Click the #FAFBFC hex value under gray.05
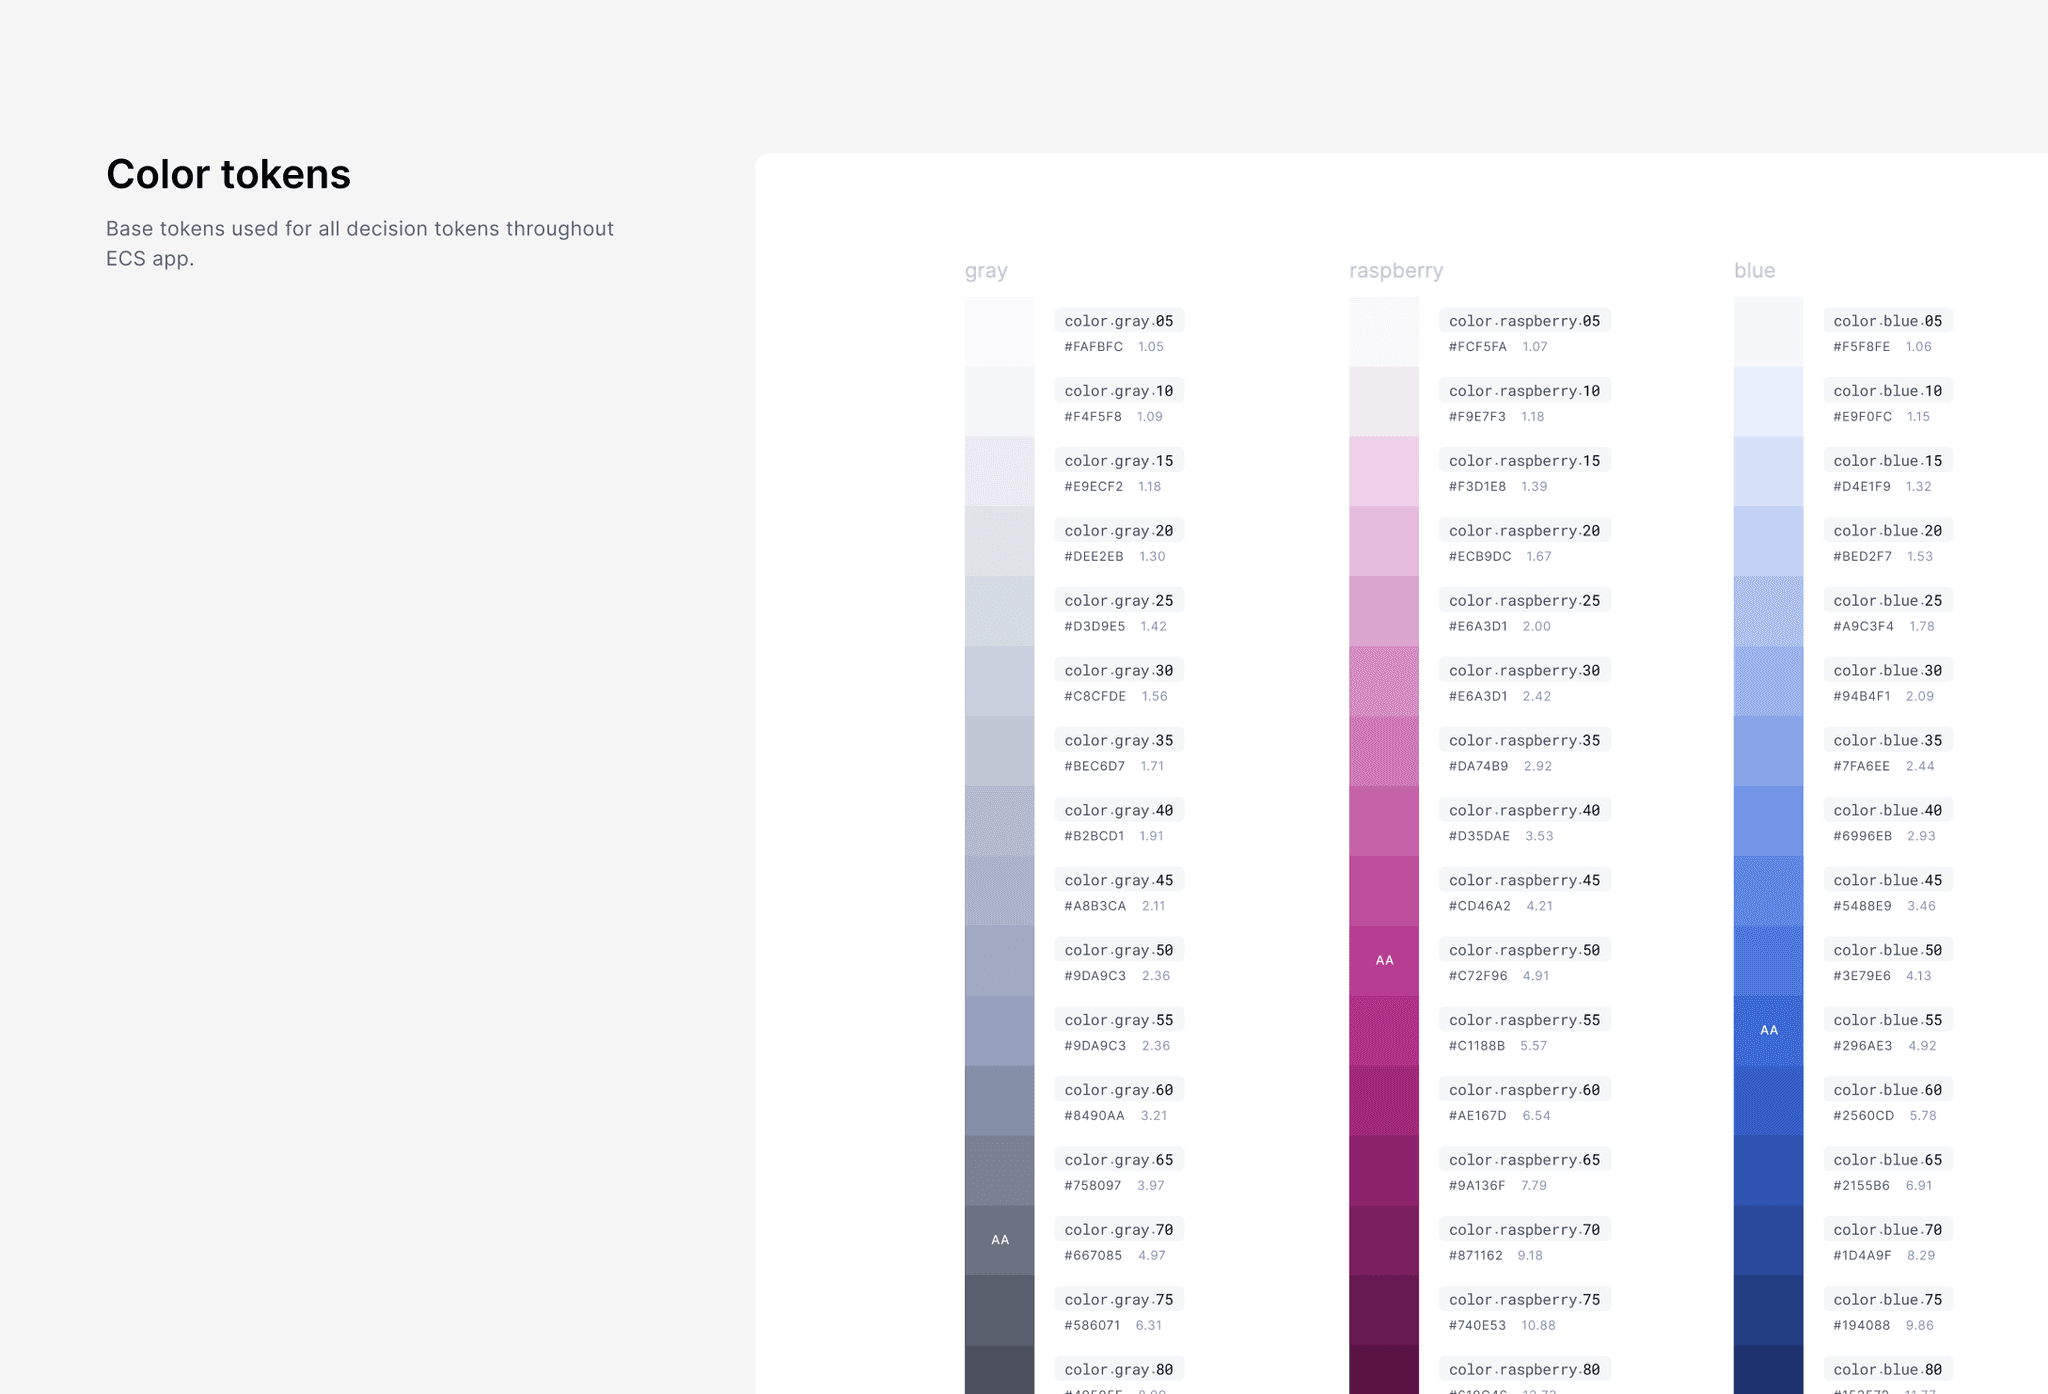 coord(1094,346)
